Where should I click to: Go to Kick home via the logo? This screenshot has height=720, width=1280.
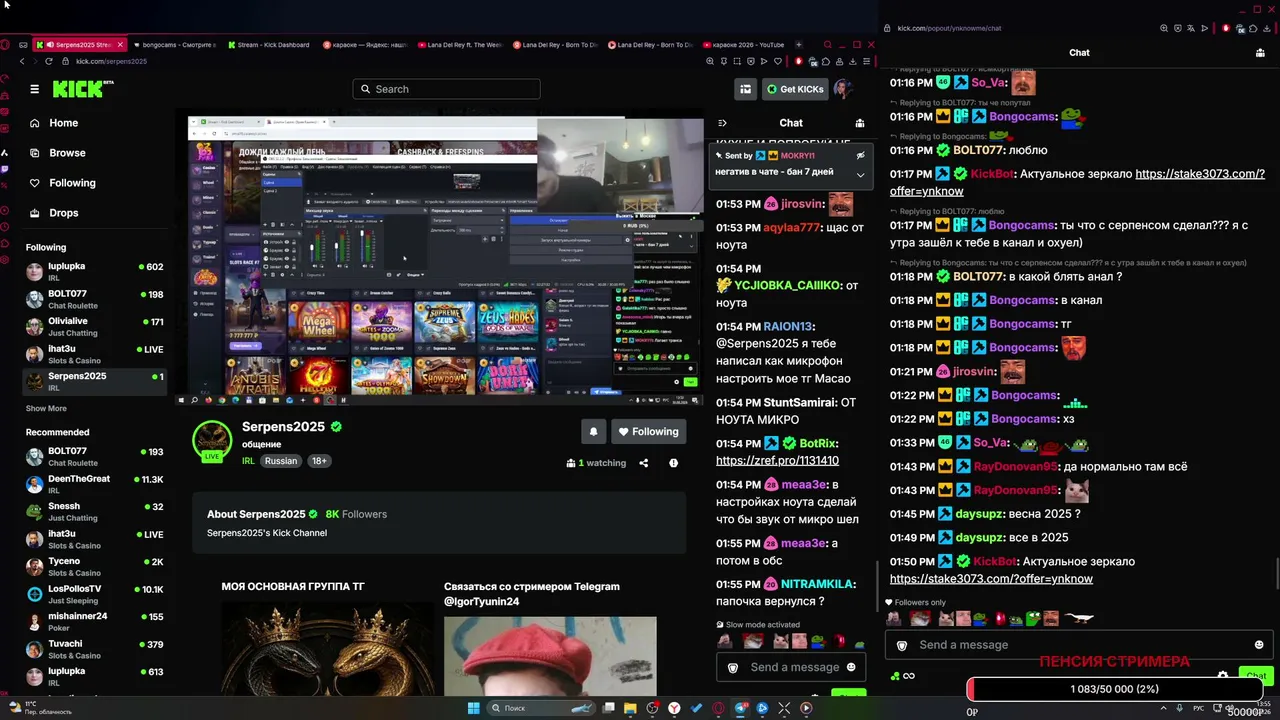(79, 89)
